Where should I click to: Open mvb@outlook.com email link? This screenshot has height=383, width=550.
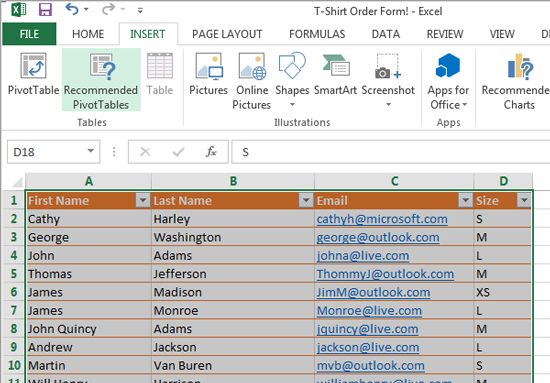tap(370, 365)
